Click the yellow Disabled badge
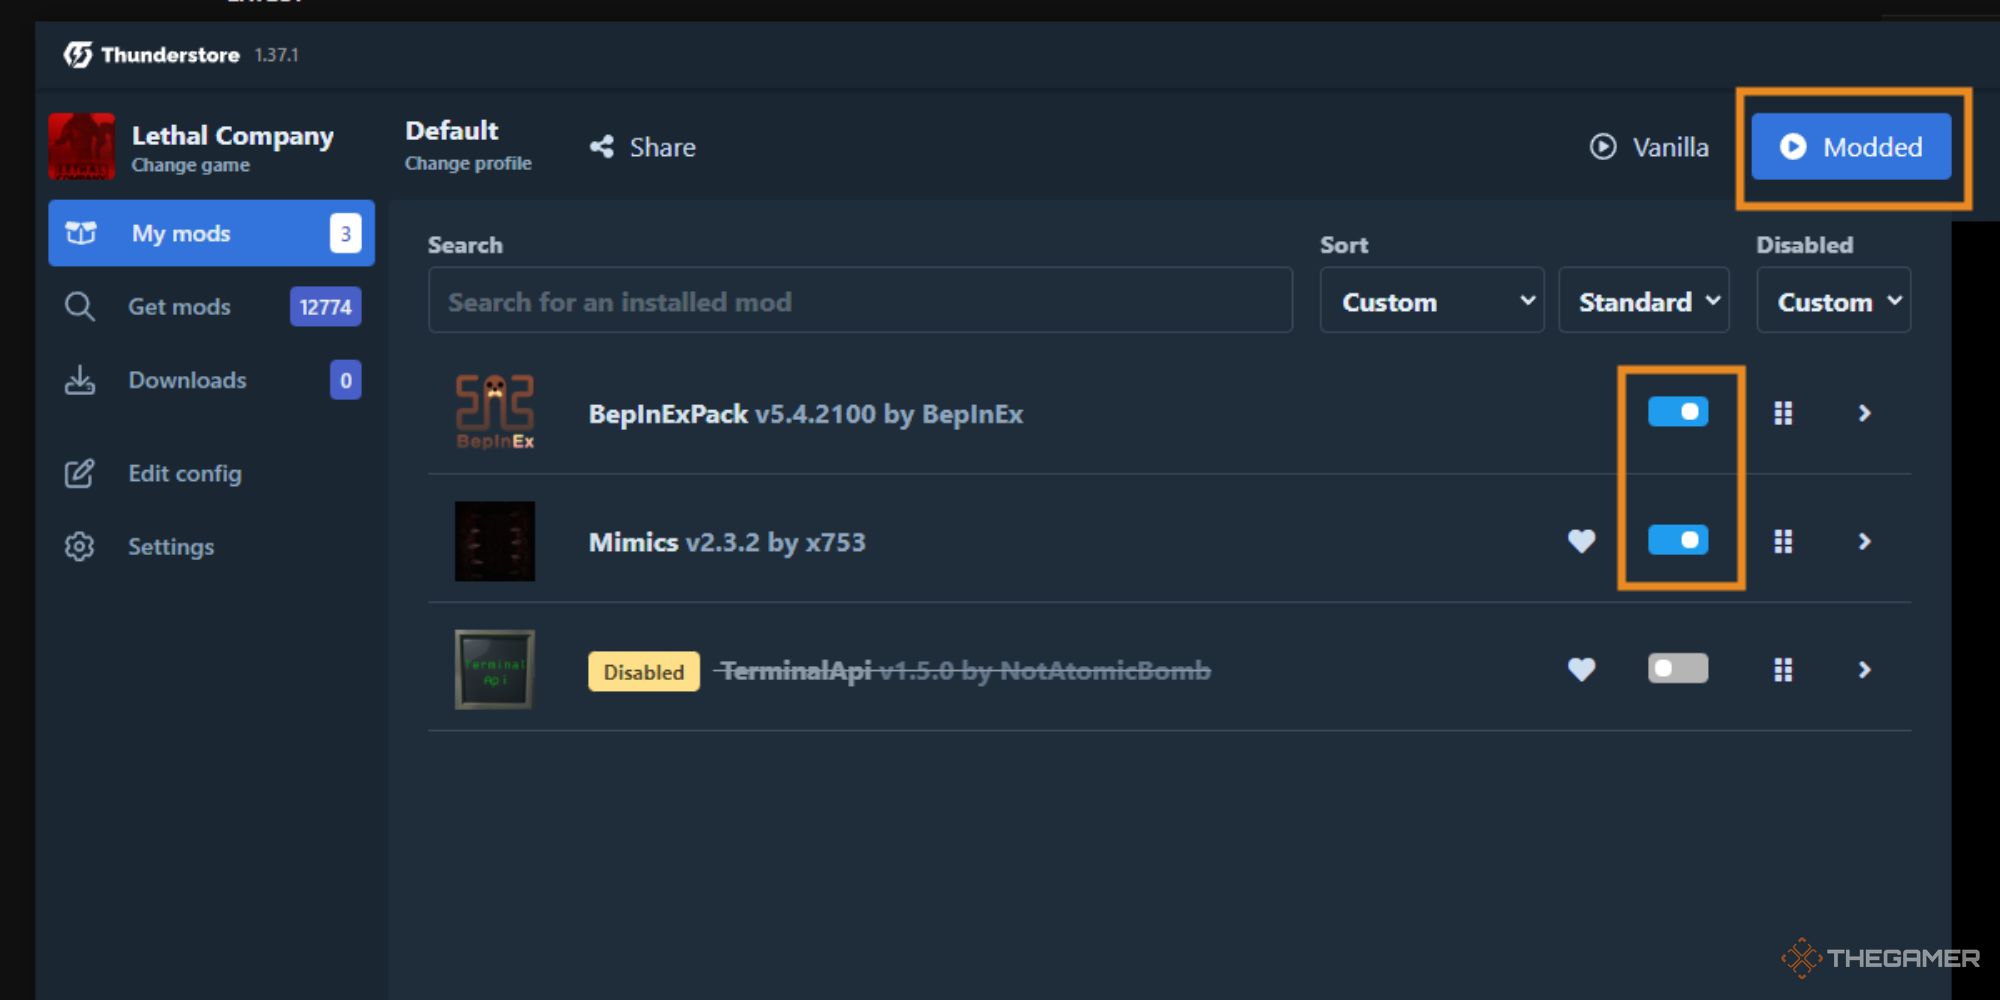Image resolution: width=2000 pixels, height=1000 pixels. click(x=644, y=671)
